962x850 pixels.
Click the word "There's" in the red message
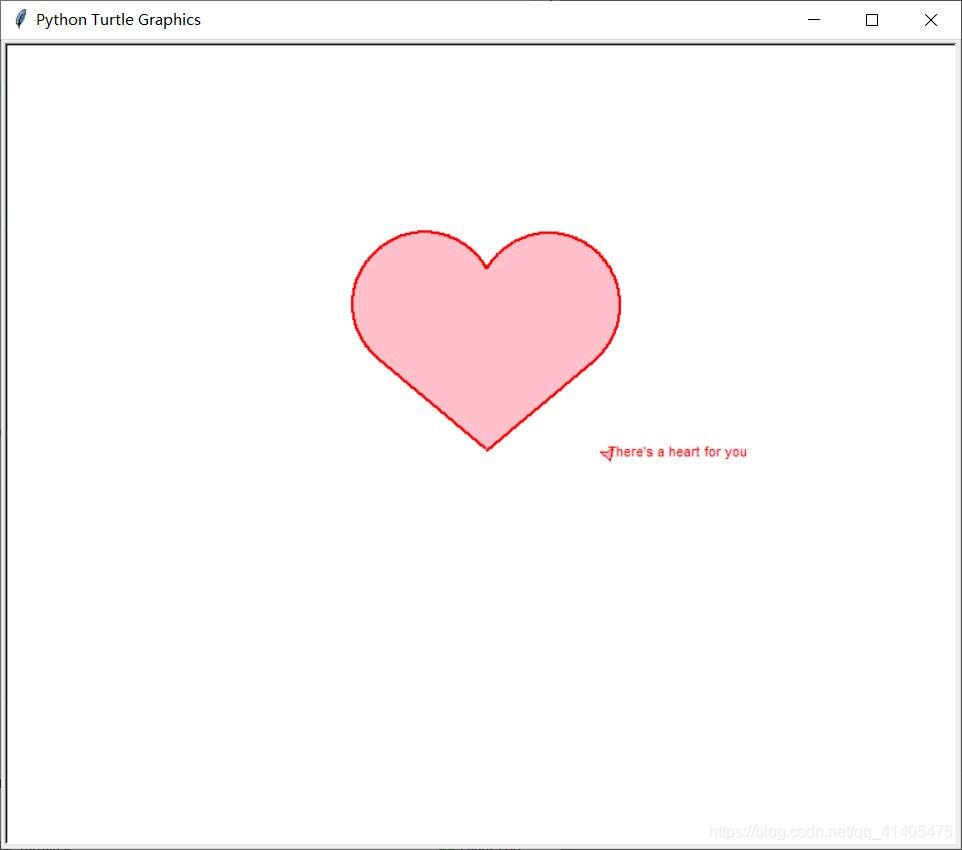(632, 452)
